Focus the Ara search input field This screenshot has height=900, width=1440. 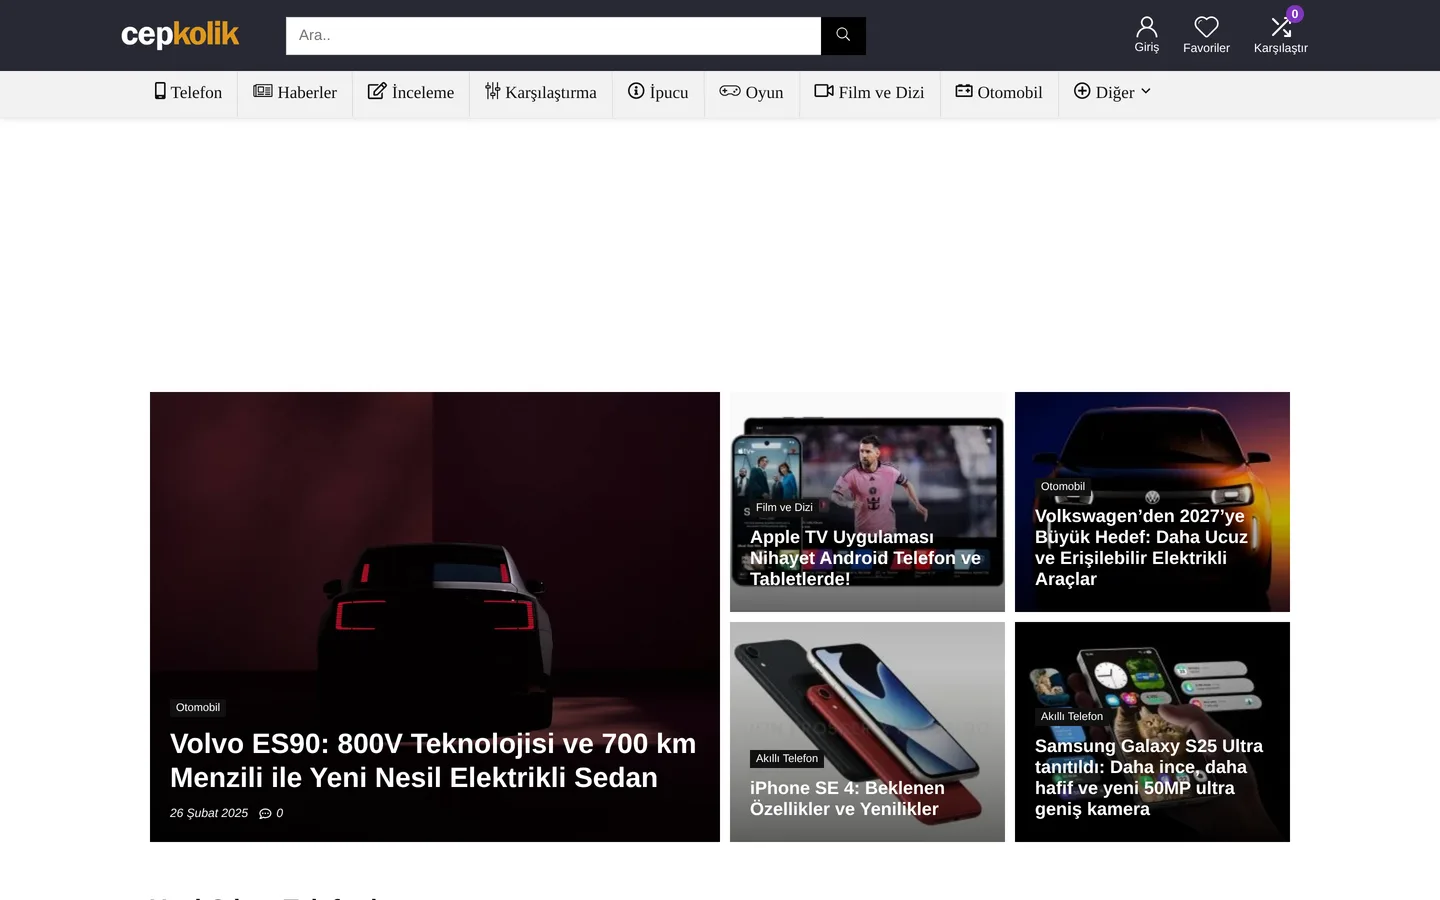click(x=553, y=35)
